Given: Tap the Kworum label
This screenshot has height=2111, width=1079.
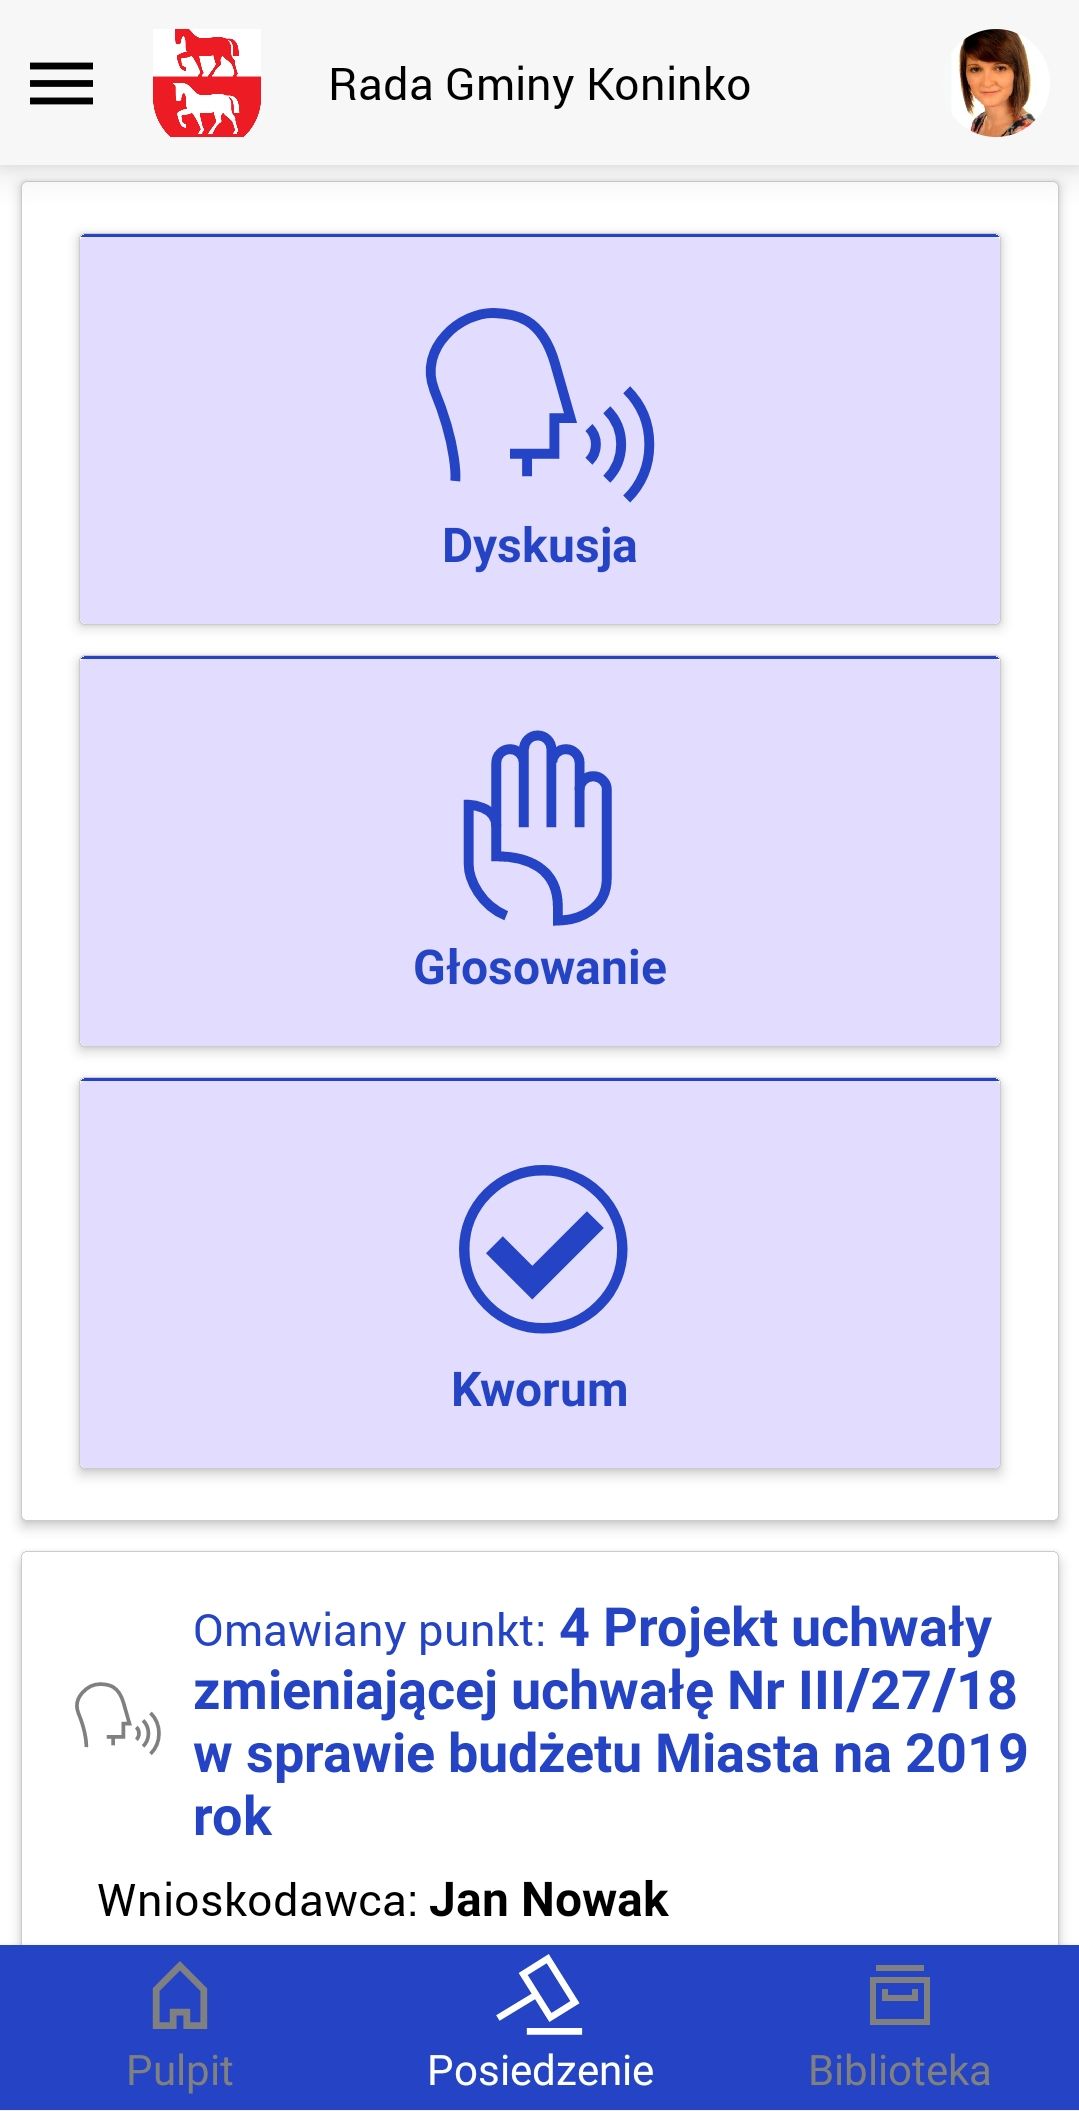Looking at the screenshot, I should (x=540, y=1389).
